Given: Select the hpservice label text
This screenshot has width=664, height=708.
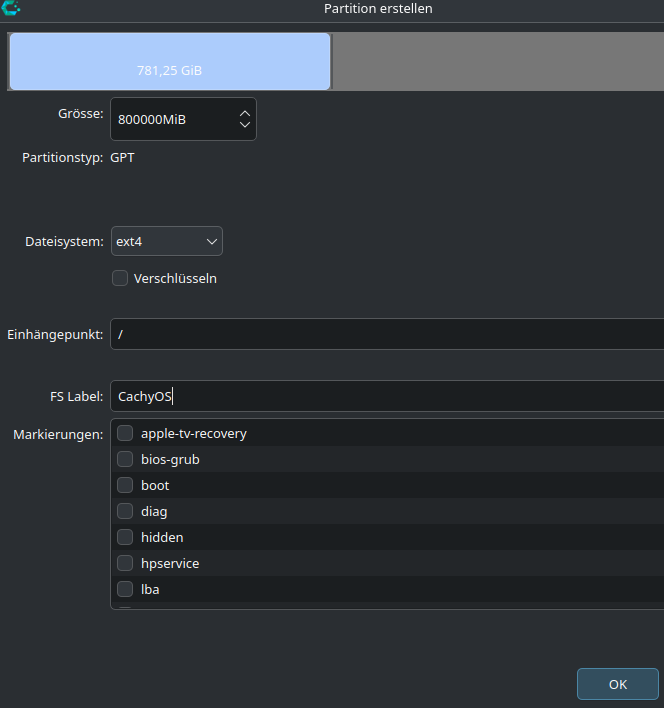Looking at the screenshot, I should [170, 564].
